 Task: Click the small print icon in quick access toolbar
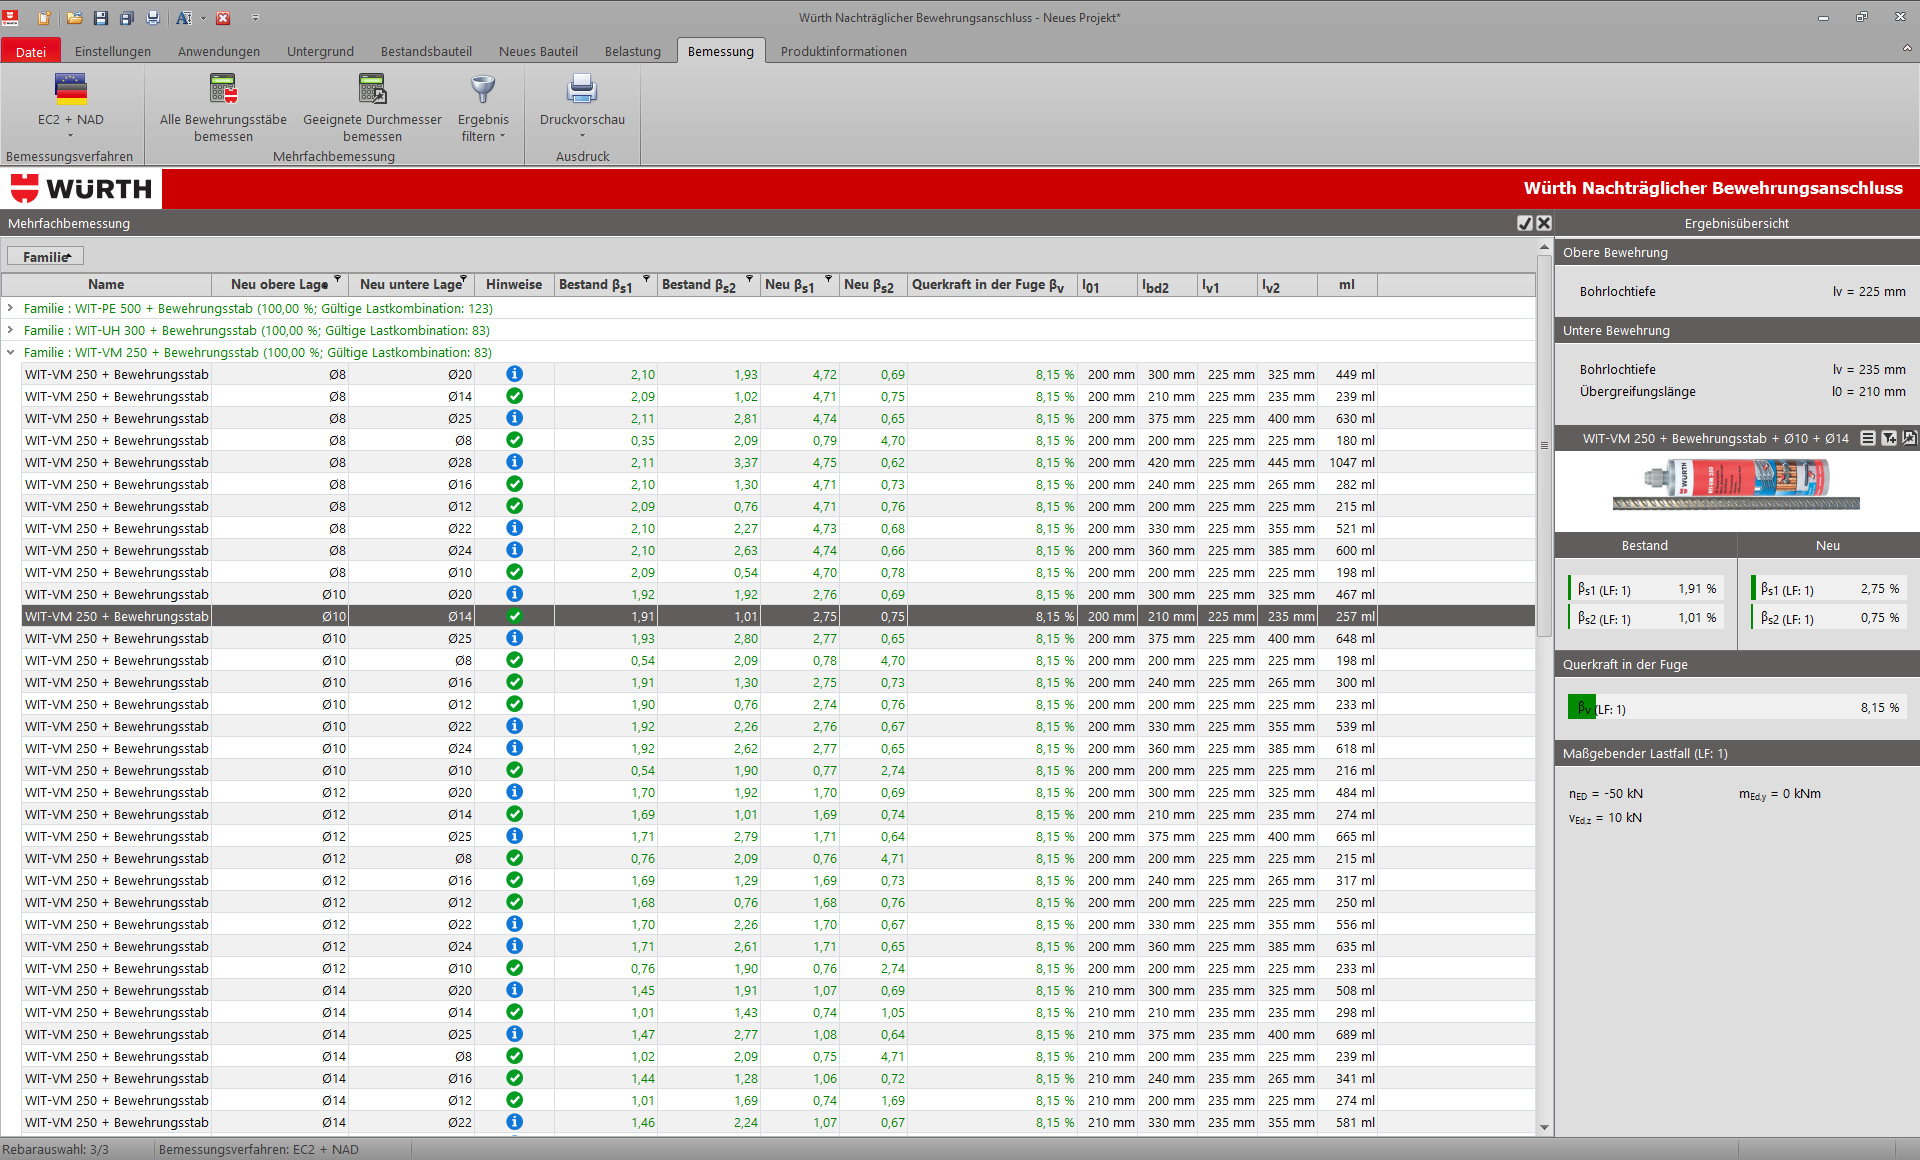click(153, 18)
